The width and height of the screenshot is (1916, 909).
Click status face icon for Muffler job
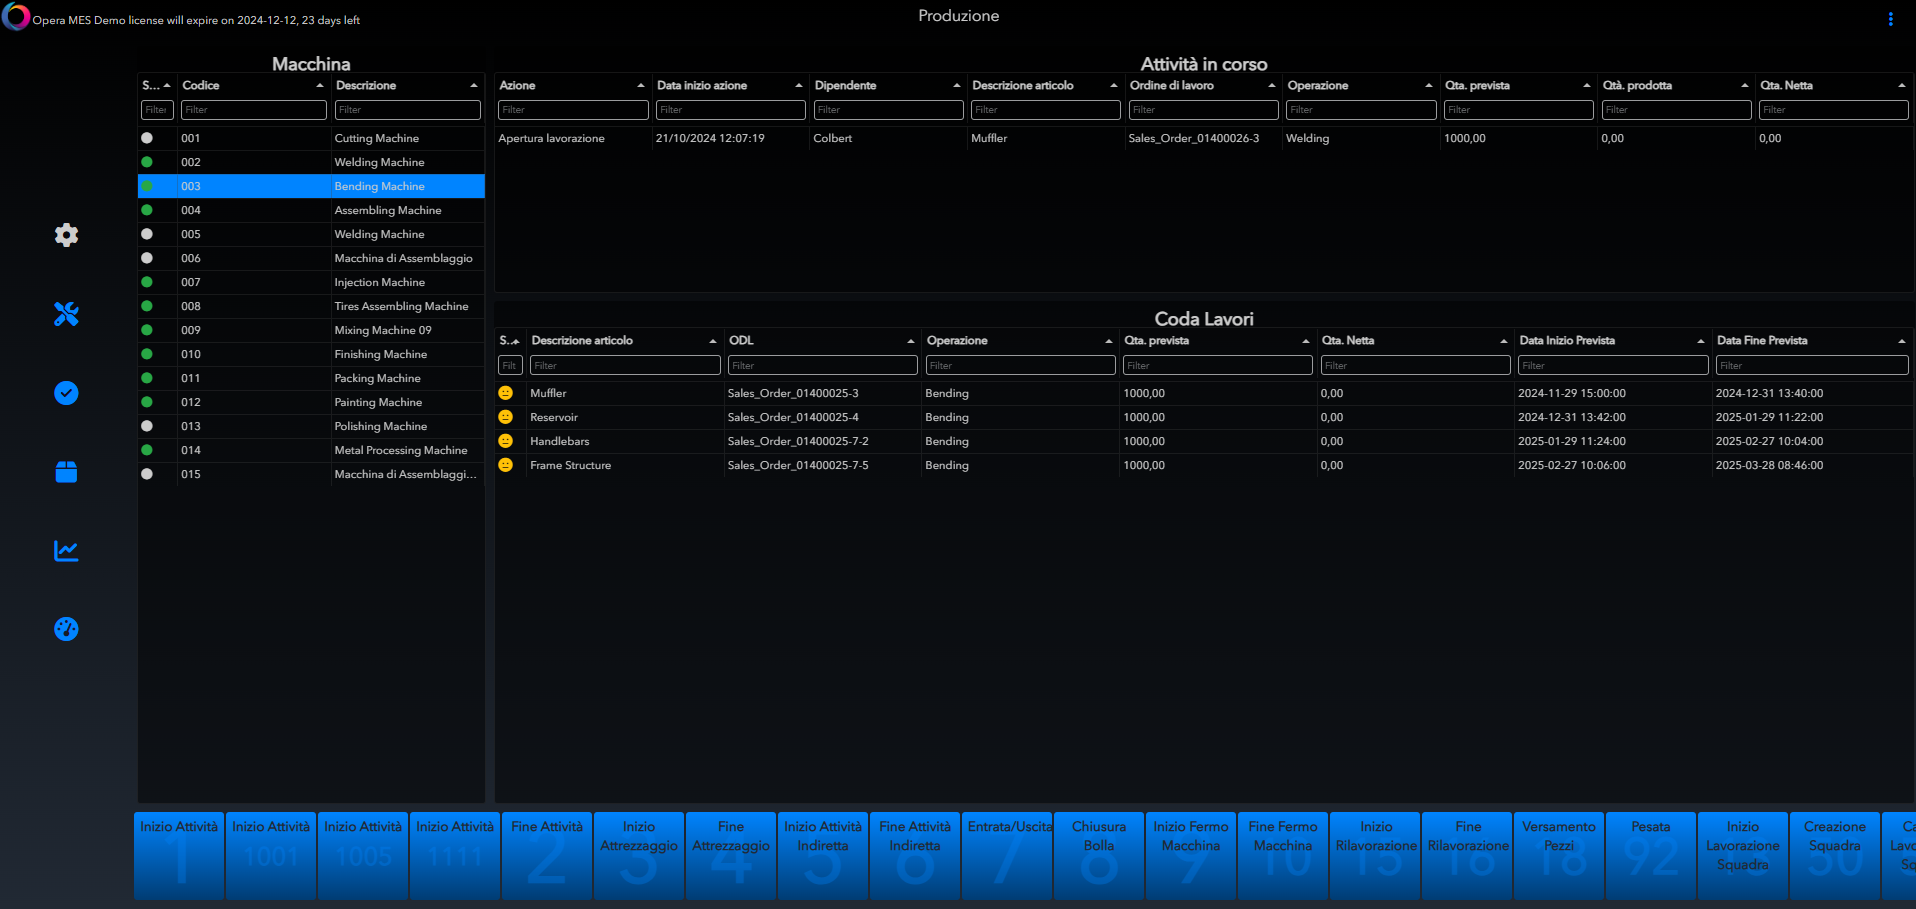506,393
